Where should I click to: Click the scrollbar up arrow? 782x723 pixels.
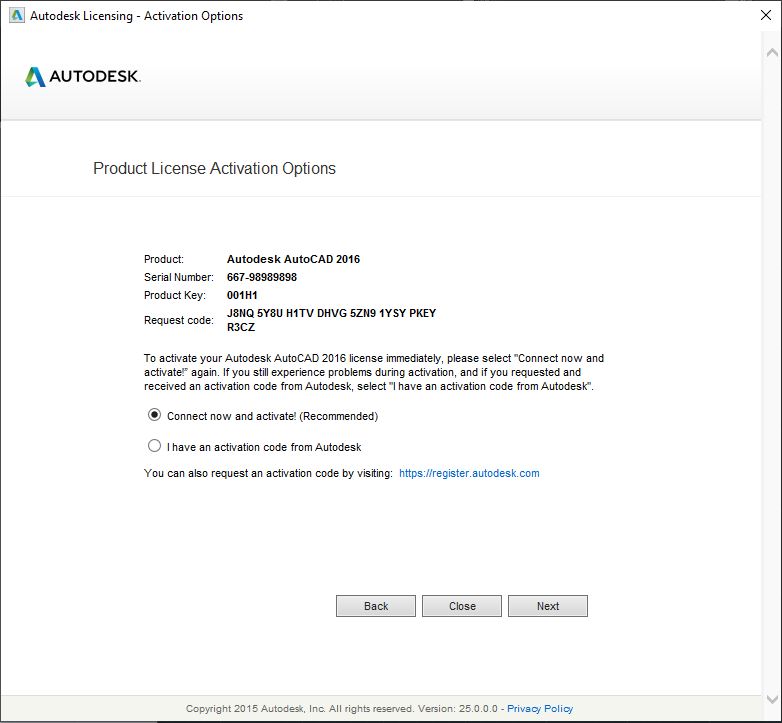coord(772,52)
